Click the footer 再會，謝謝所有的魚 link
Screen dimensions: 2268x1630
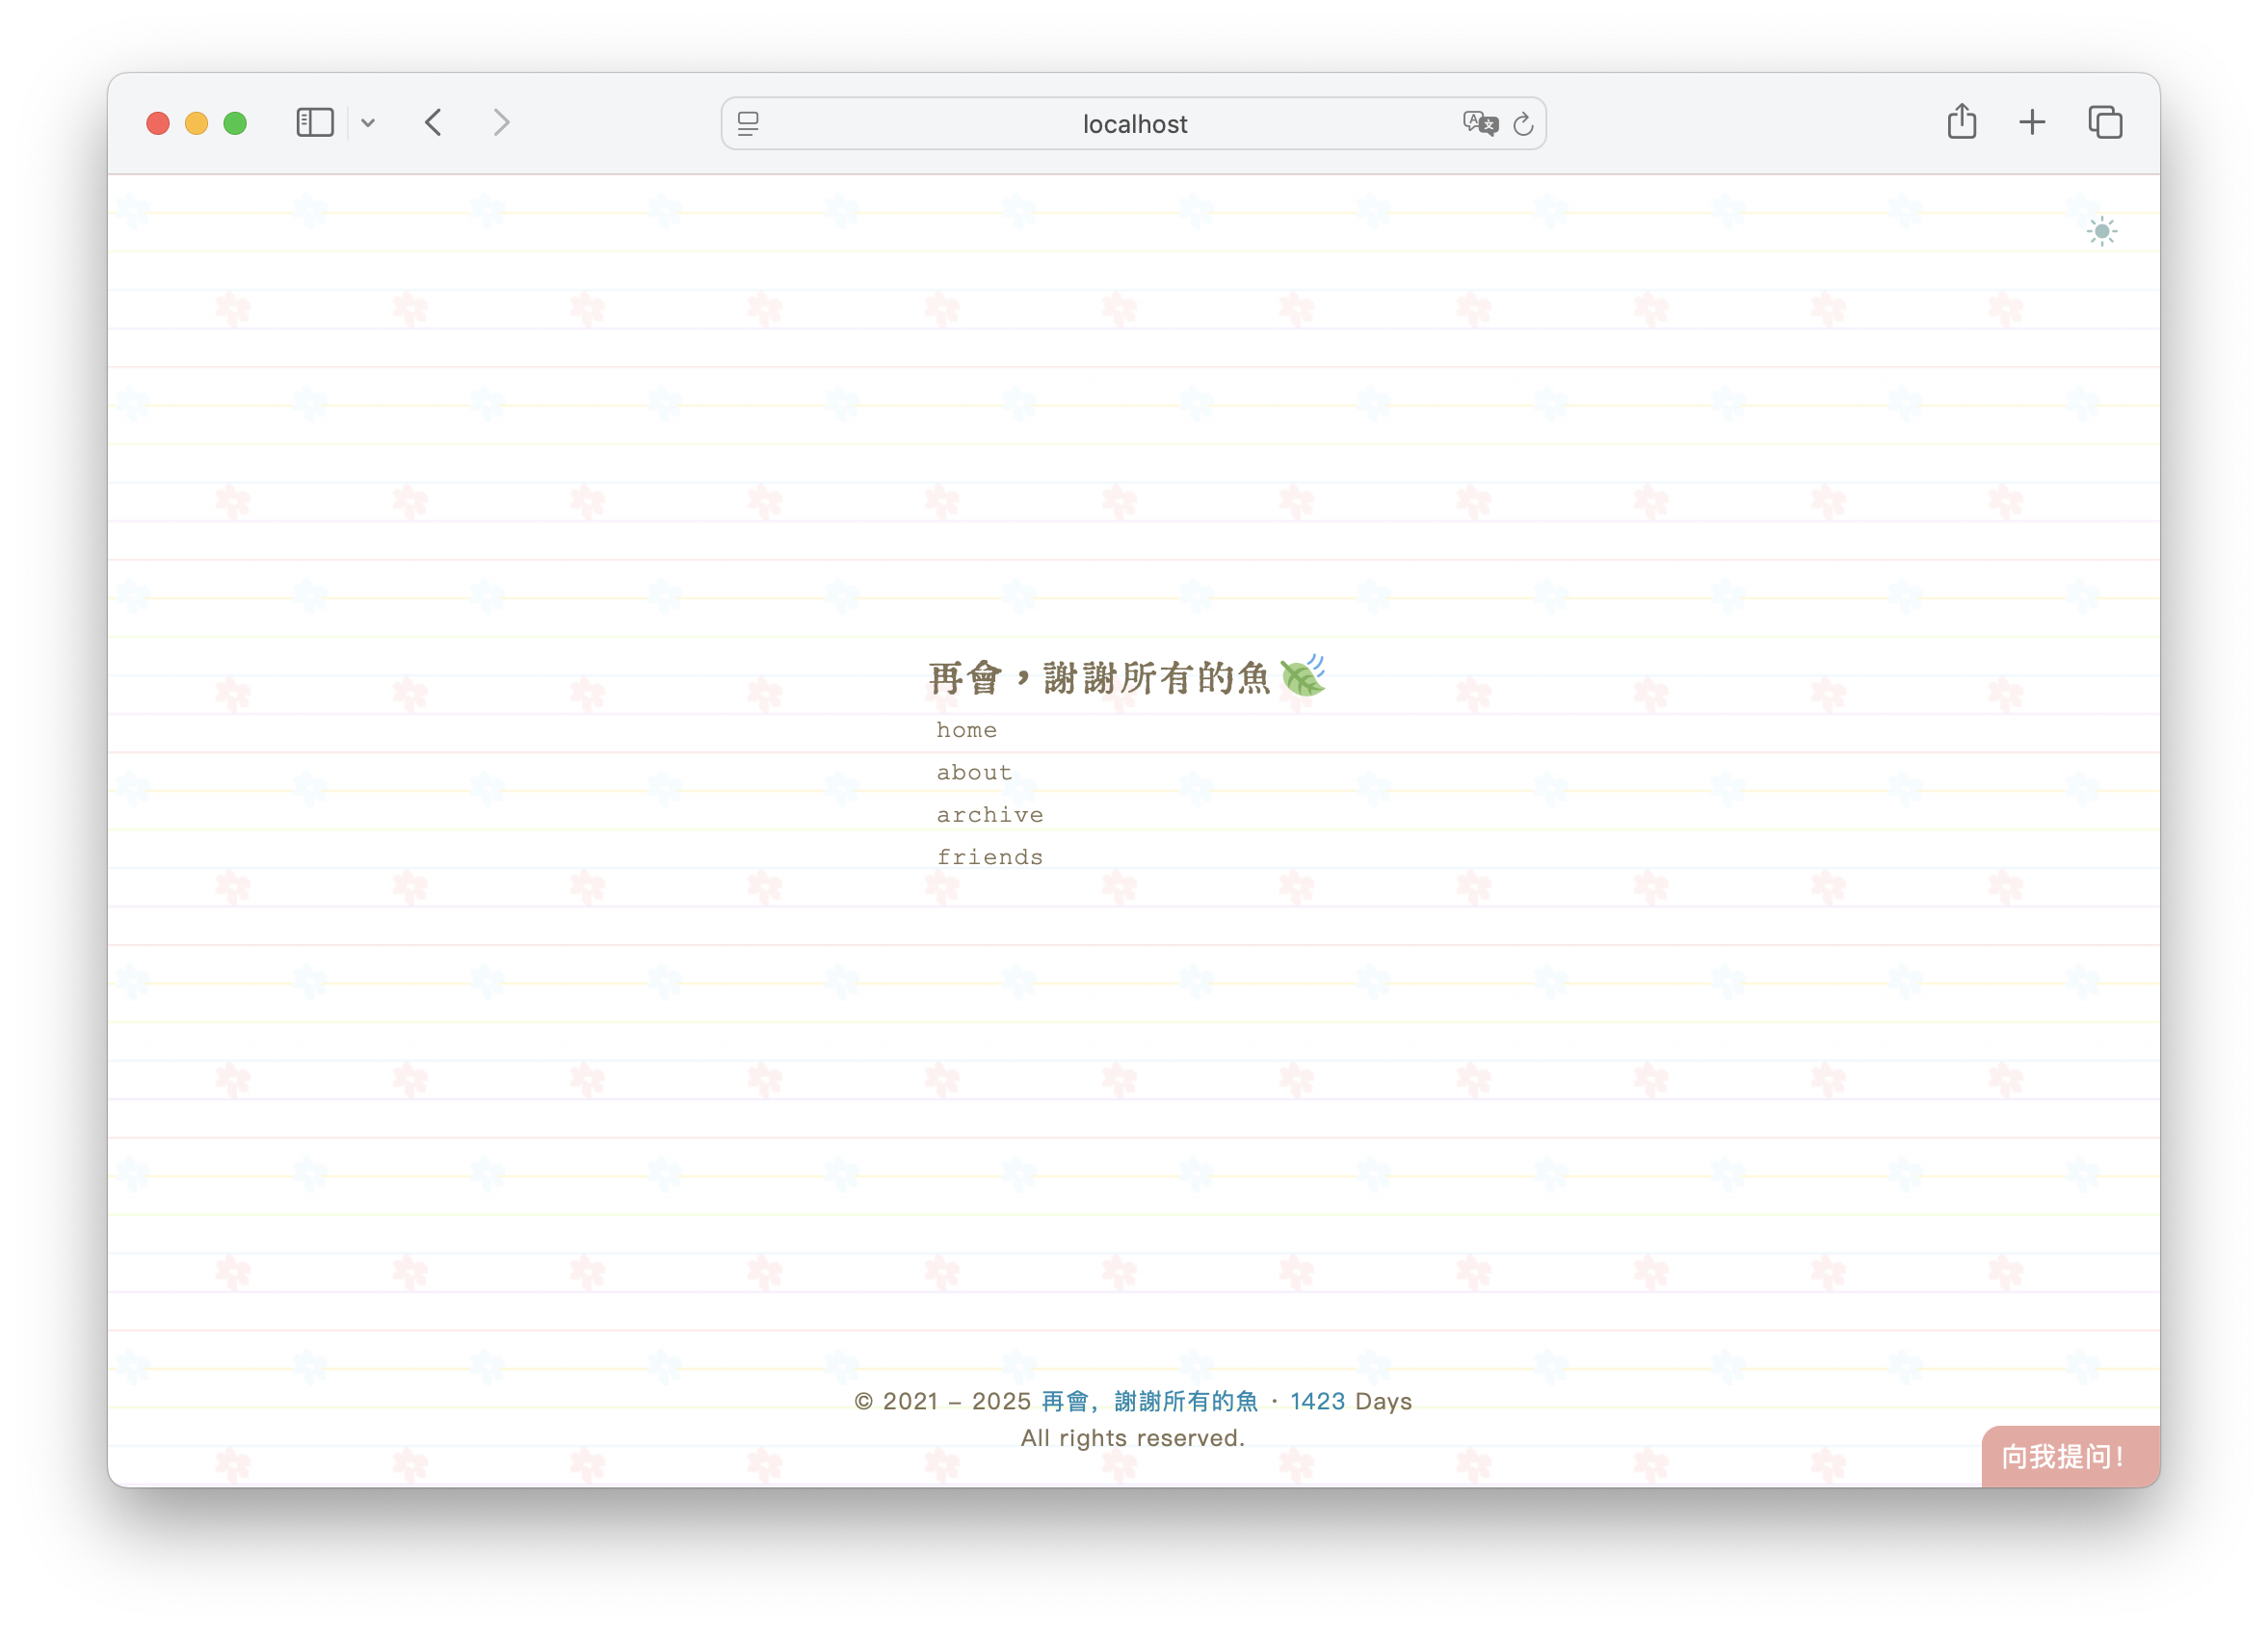(1149, 1401)
